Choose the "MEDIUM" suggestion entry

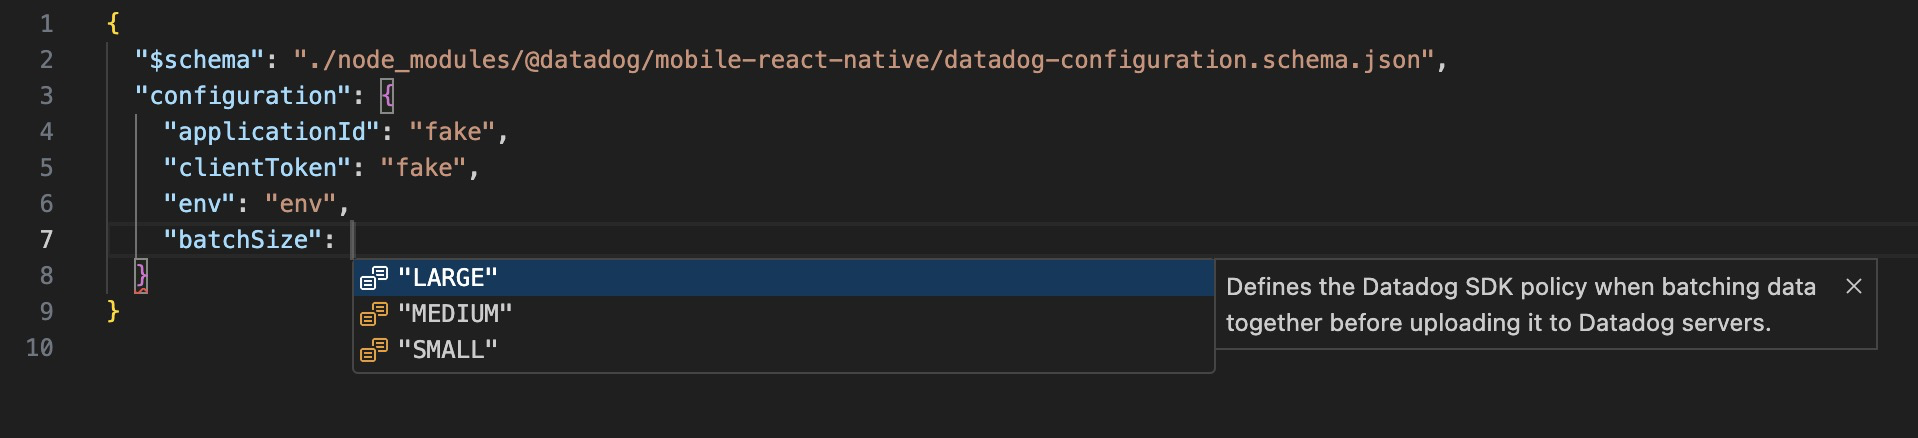pos(455,314)
